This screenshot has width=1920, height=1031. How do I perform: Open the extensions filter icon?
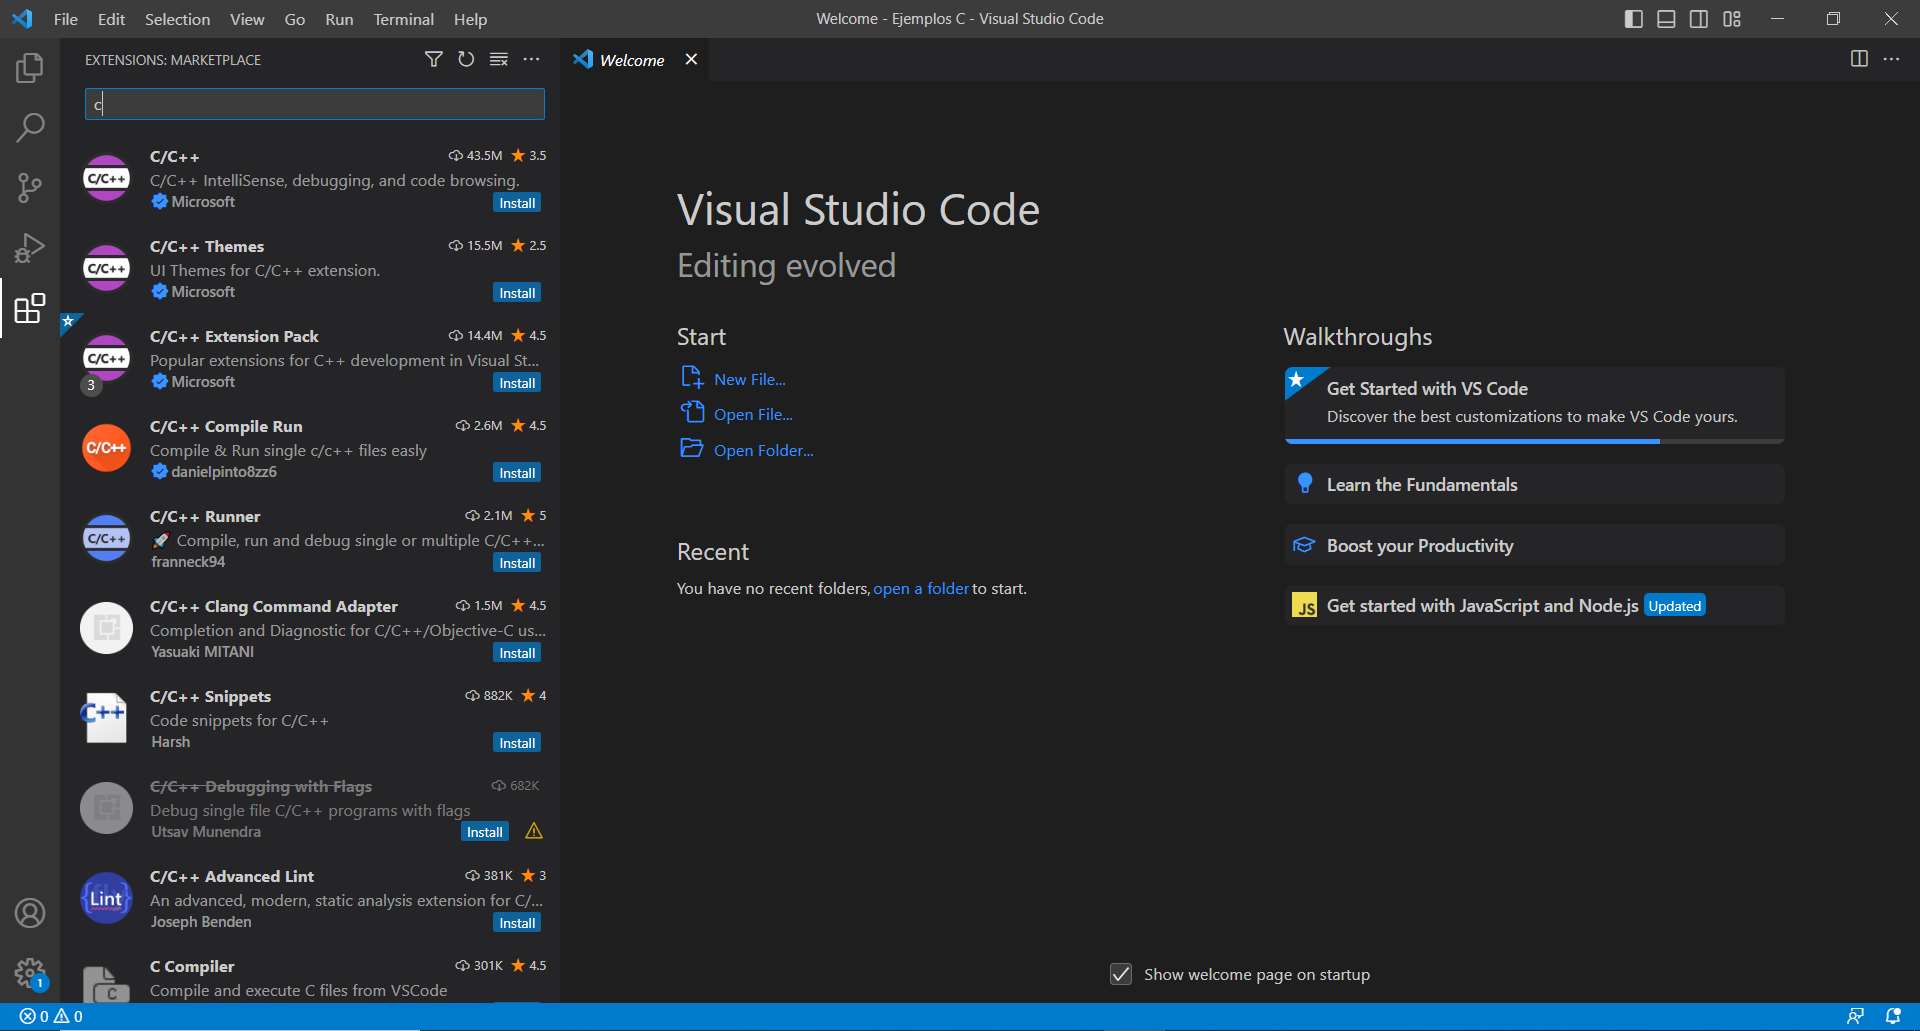(x=433, y=59)
